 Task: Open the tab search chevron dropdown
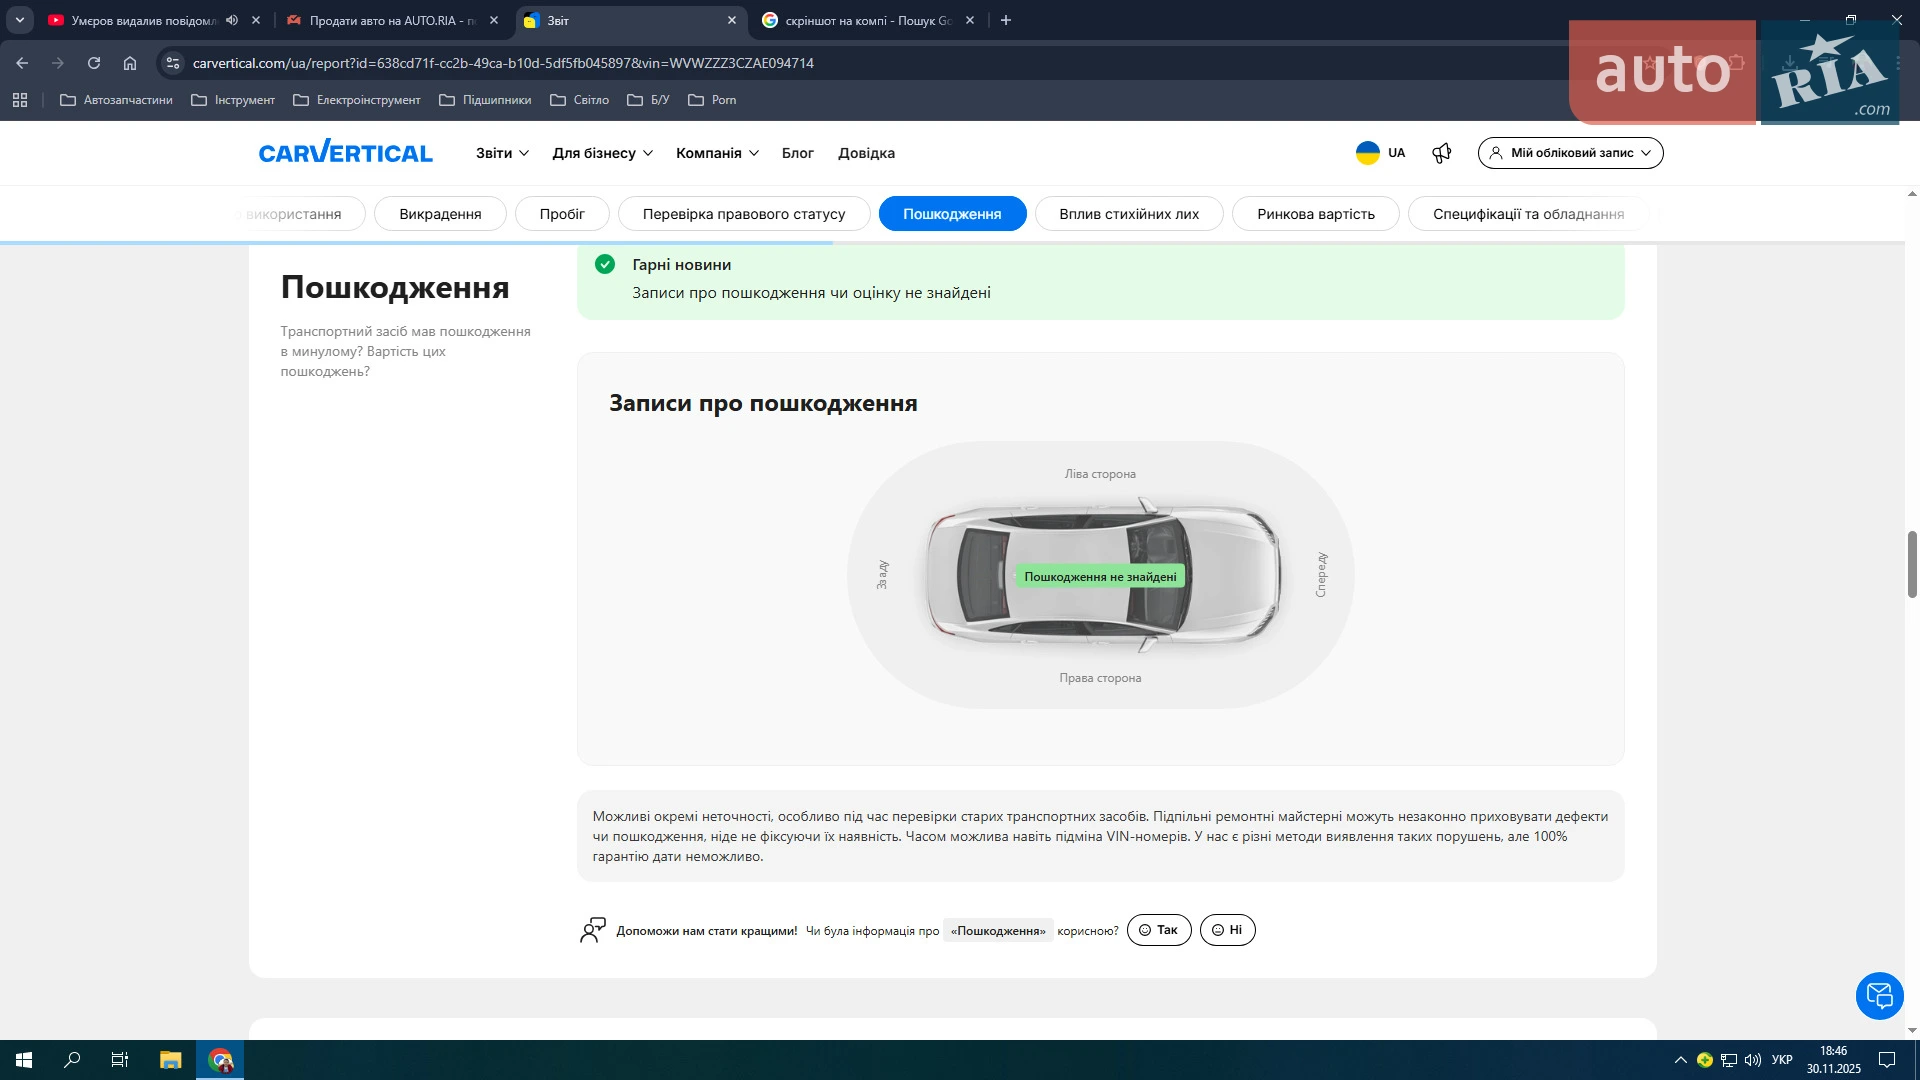point(20,20)
